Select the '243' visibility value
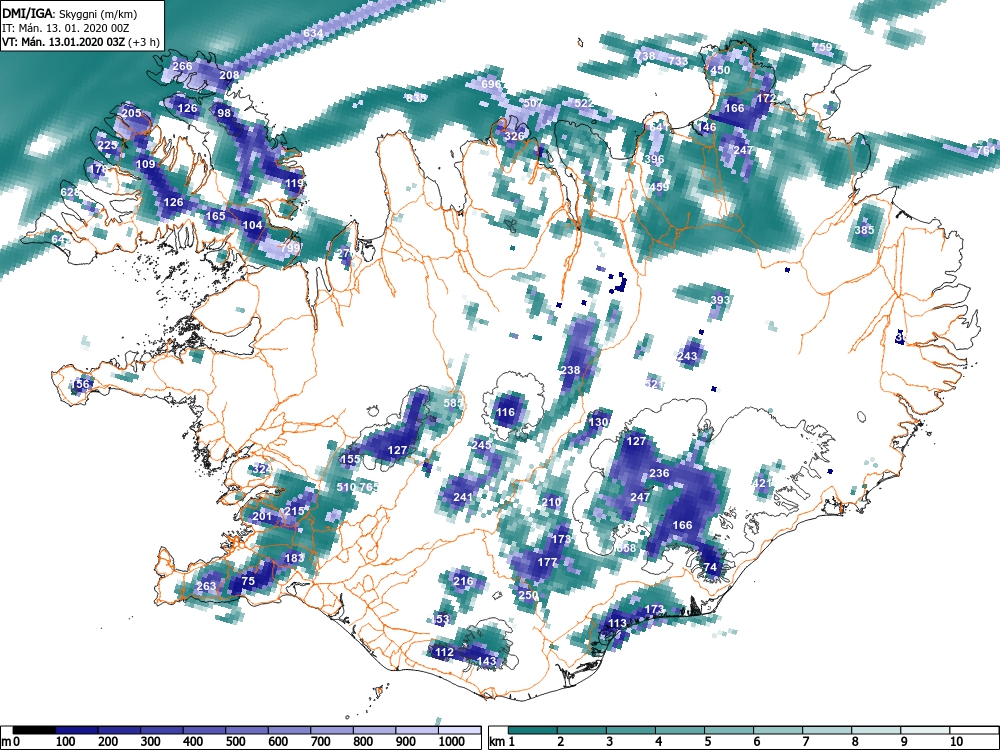Image resolution: width=1000 pixels, height=750 pixels. (x=688, y=356)
